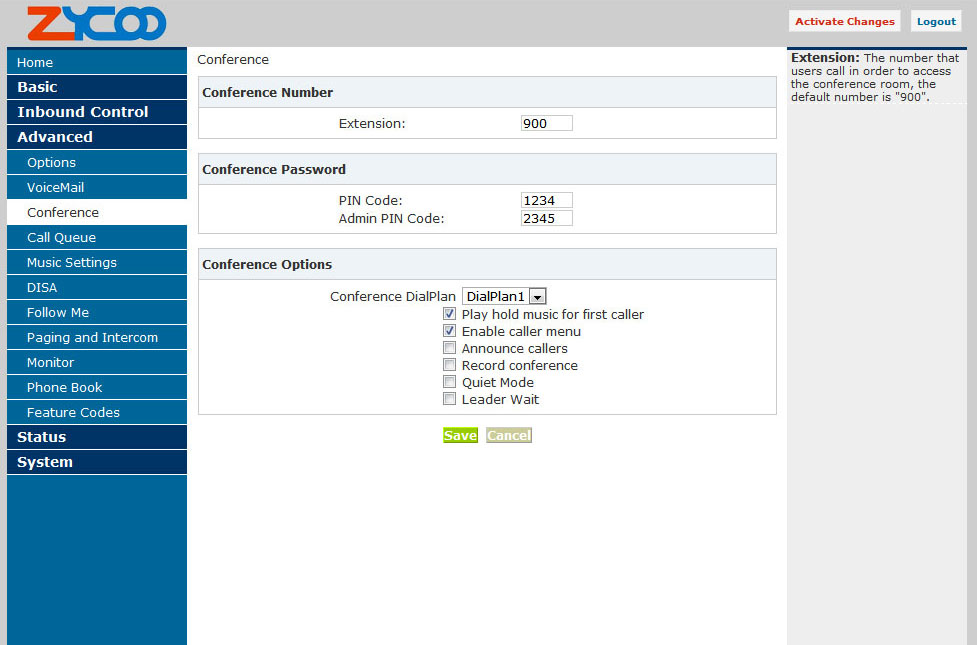Viewport: 977px width, 645px height.
Task: Click the ZYCOO logo
Action: [x=96, y=23]
